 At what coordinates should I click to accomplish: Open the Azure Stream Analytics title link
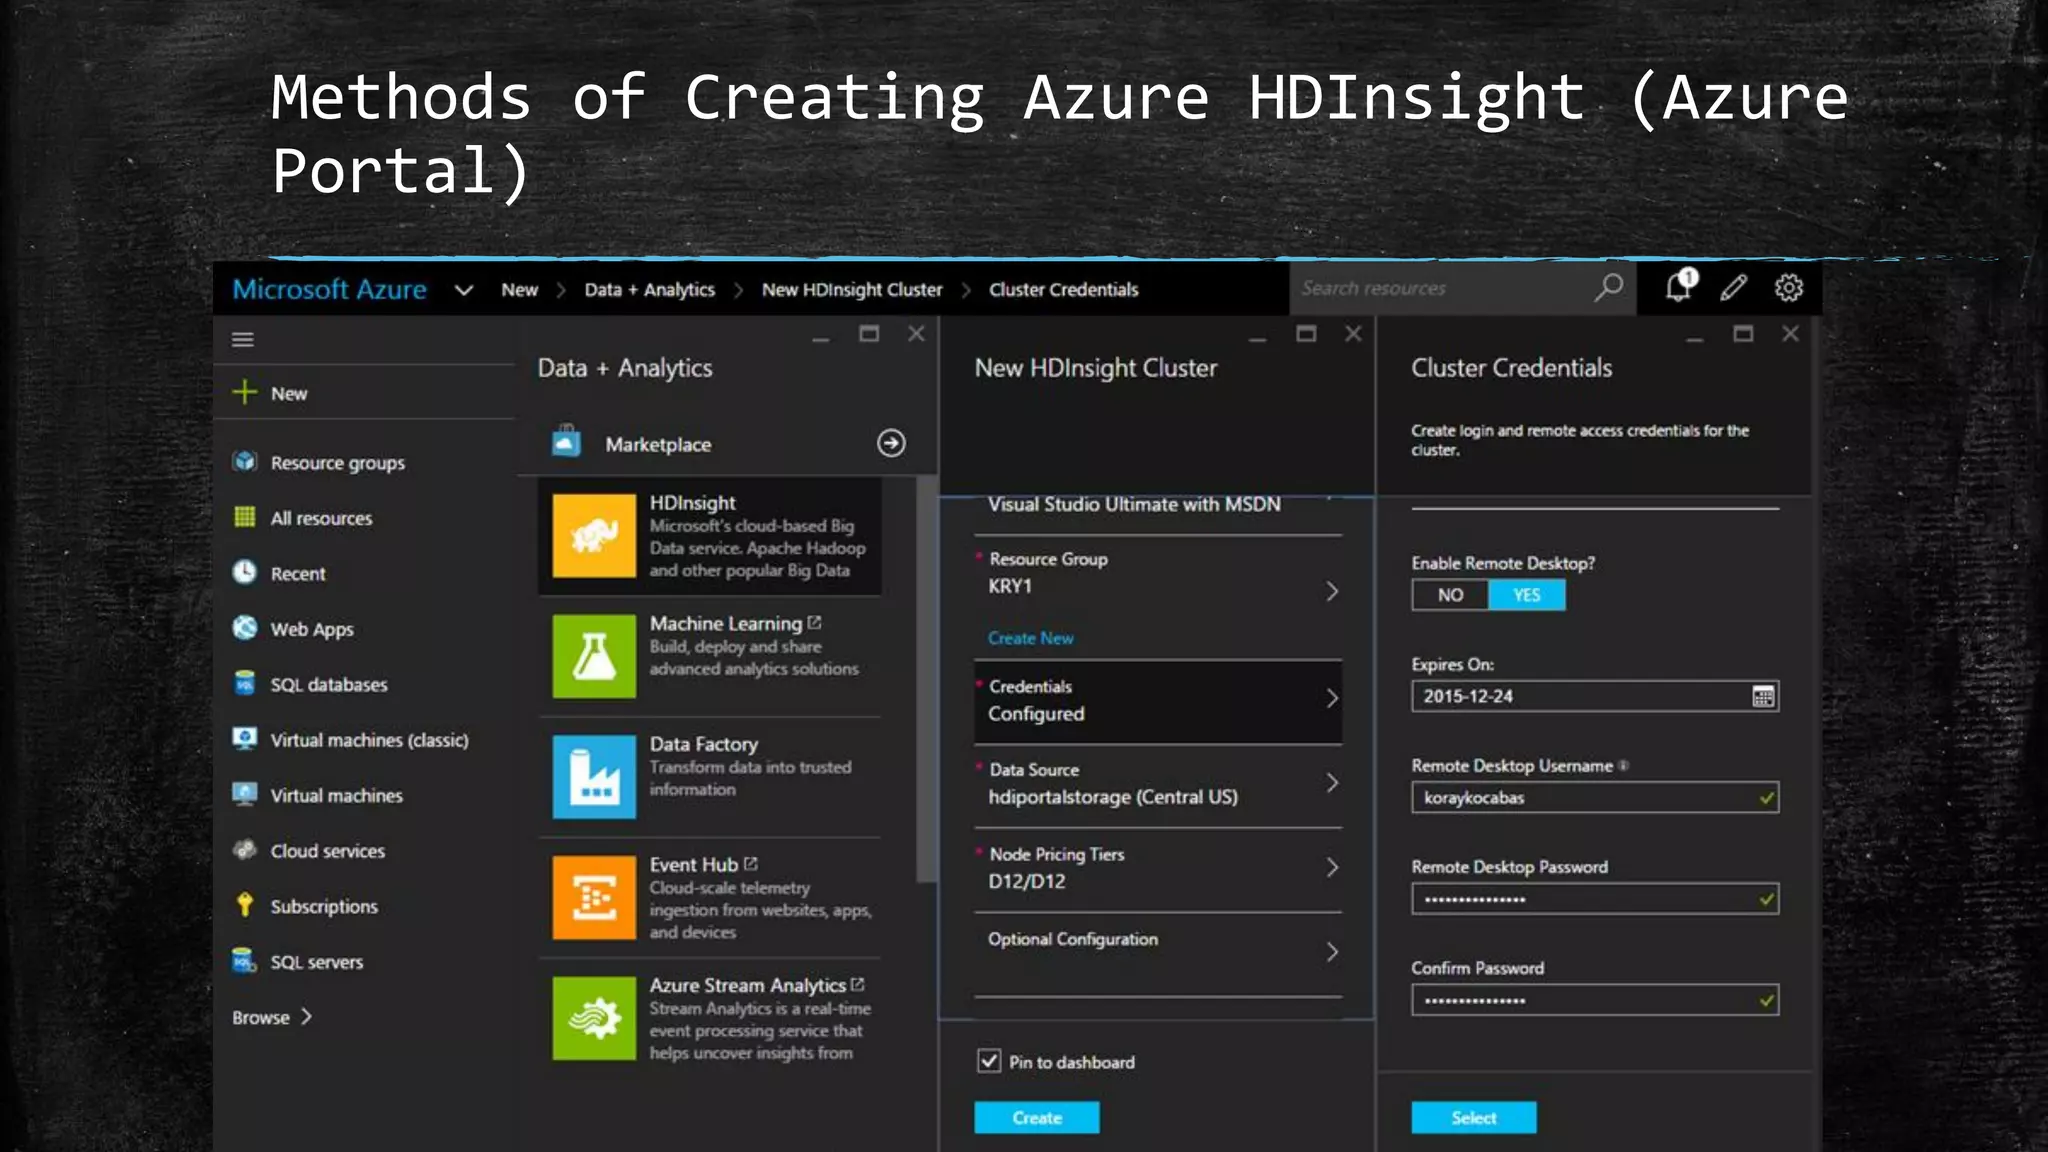click(x=747, y=986)
